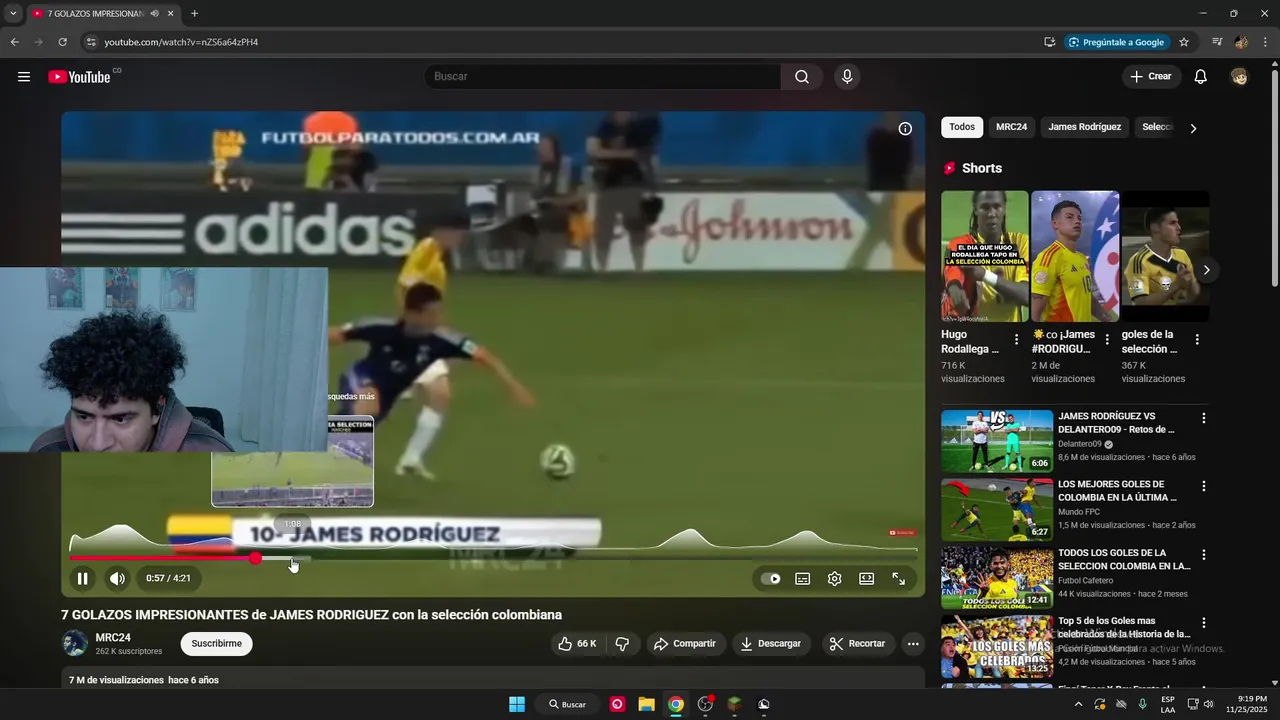
Task: Open the Hugo Rodallega short thumbnail
Action: pyautogui.click(x=985, y=256)
